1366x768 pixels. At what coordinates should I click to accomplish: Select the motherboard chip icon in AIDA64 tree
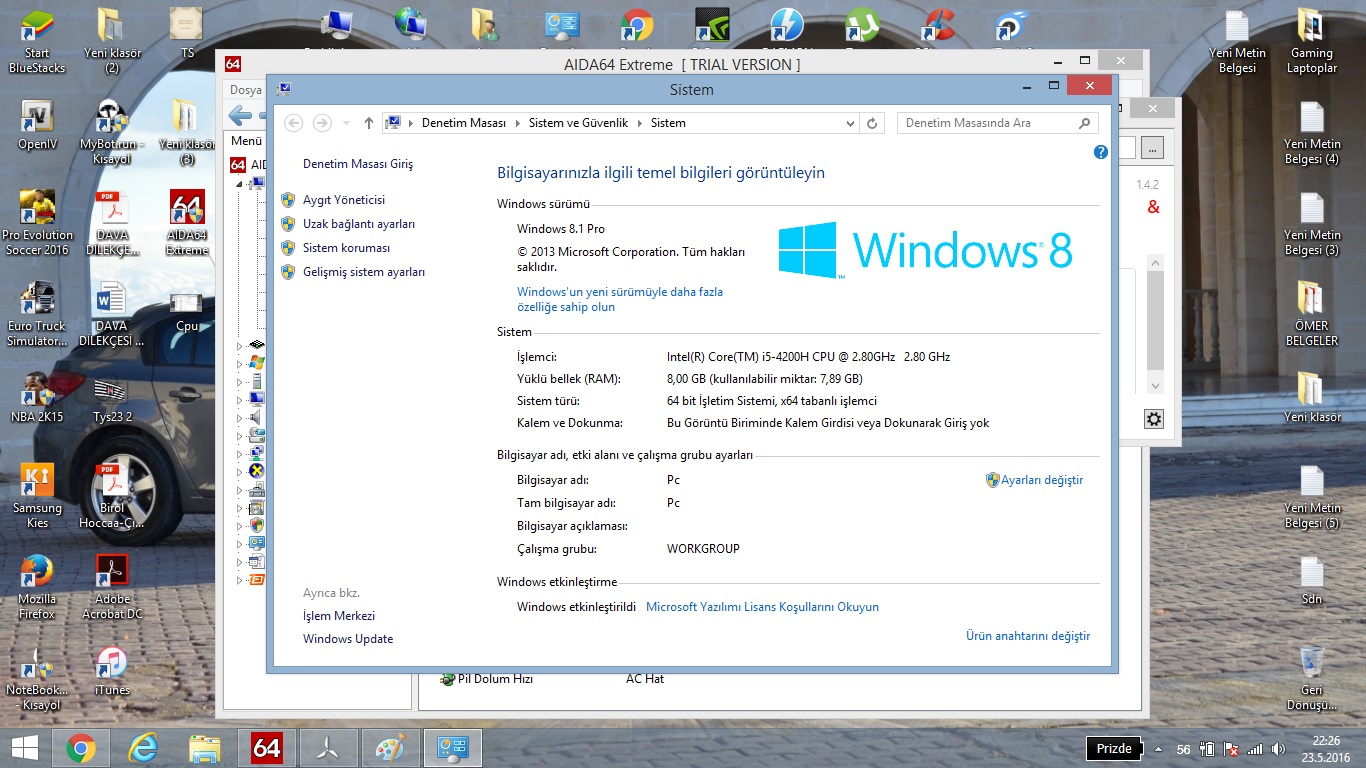[x=256, y=345]
